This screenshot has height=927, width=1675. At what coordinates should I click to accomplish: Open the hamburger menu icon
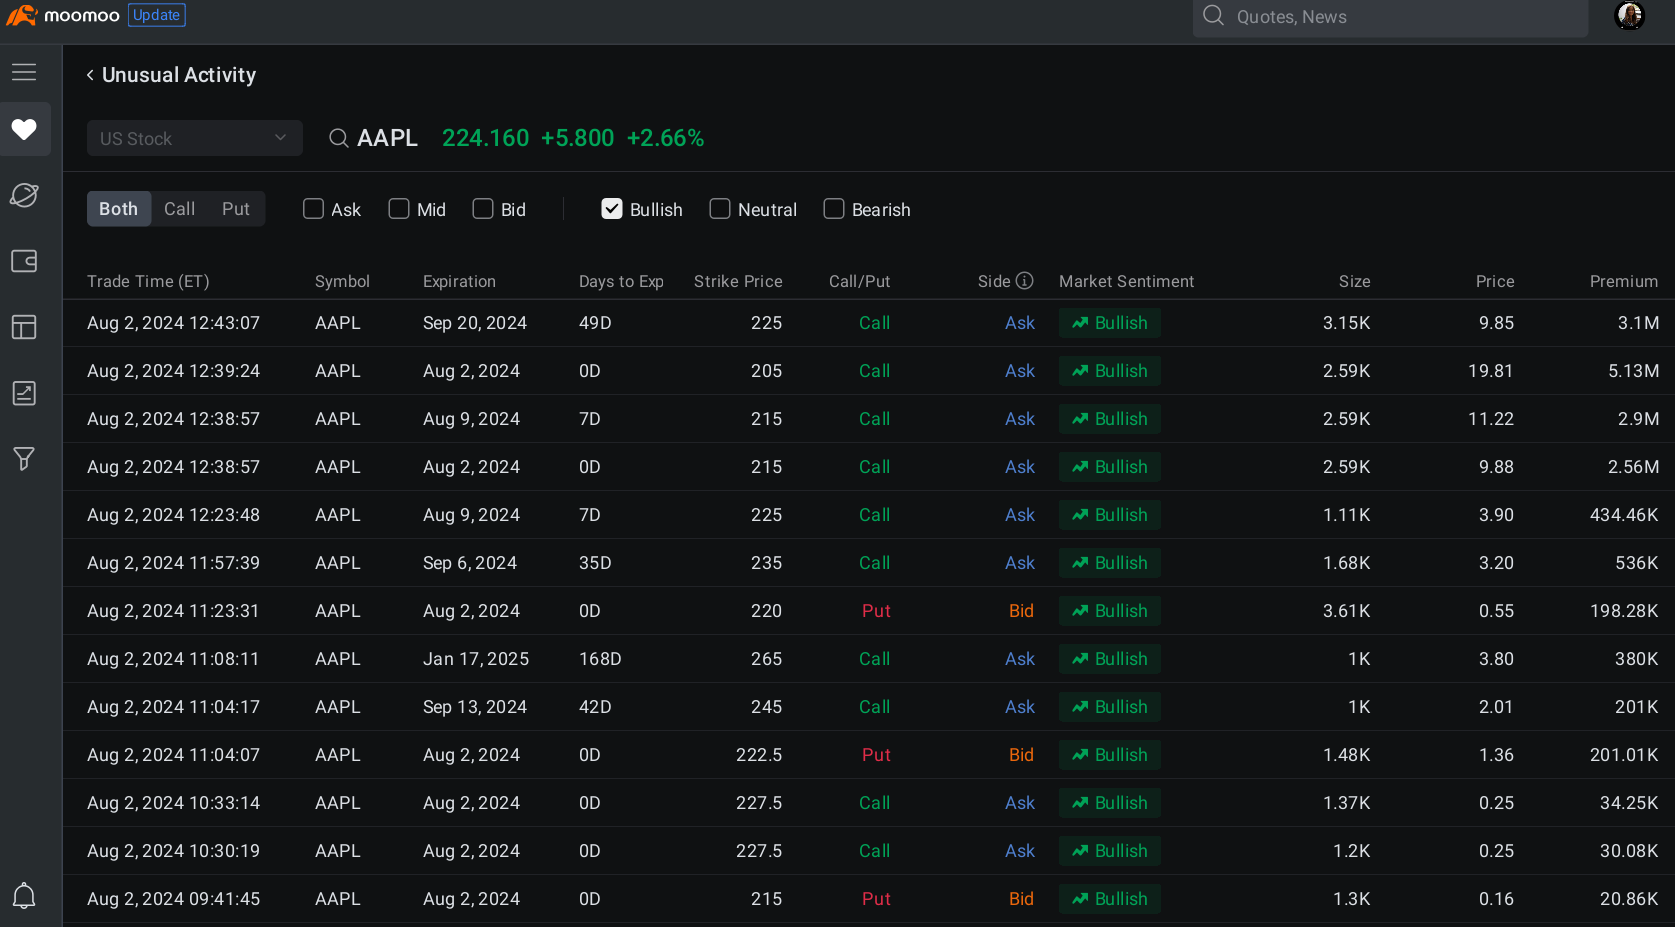24,72
